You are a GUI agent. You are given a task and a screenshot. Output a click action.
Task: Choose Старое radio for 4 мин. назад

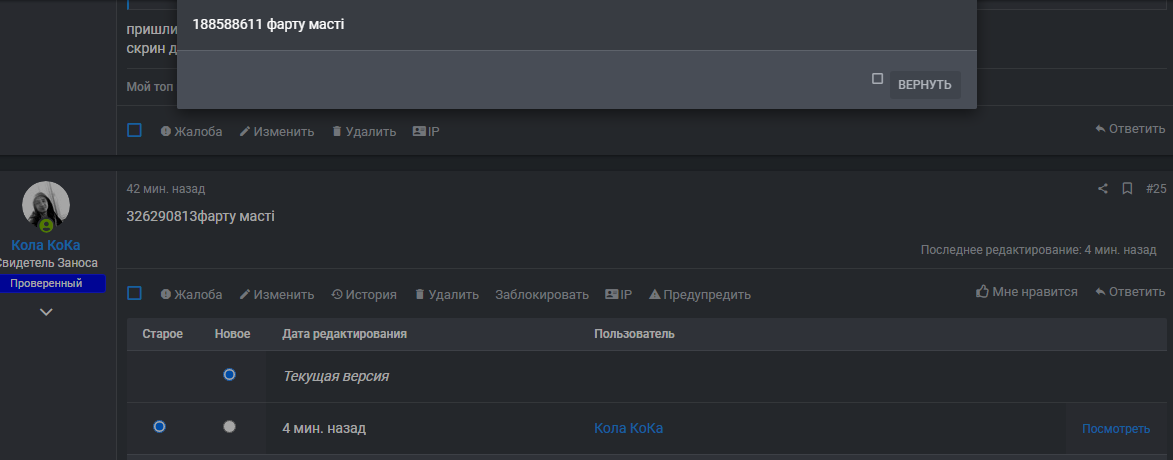click(159, 427)
